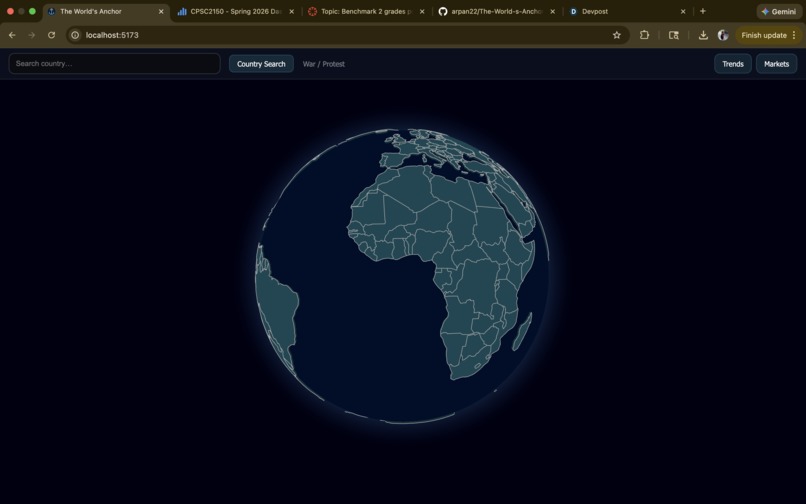Click Madagascar on the globe
Viewport: 806px width, 504px height.
click(x=522, y=332)
